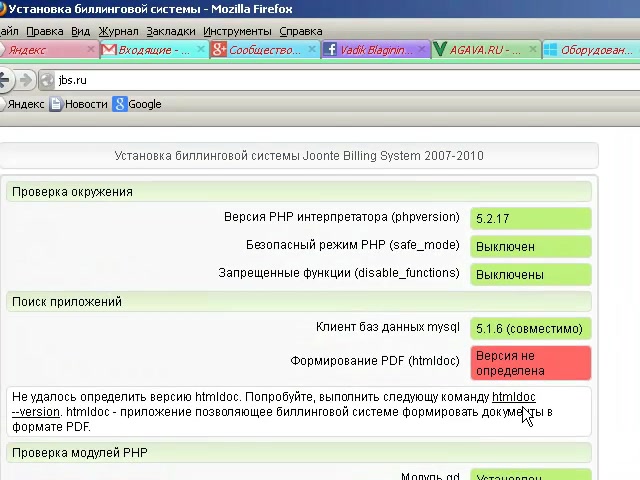
Task: Click the Google+ favicon on the Сообщество tab
Action: (219, 49)
